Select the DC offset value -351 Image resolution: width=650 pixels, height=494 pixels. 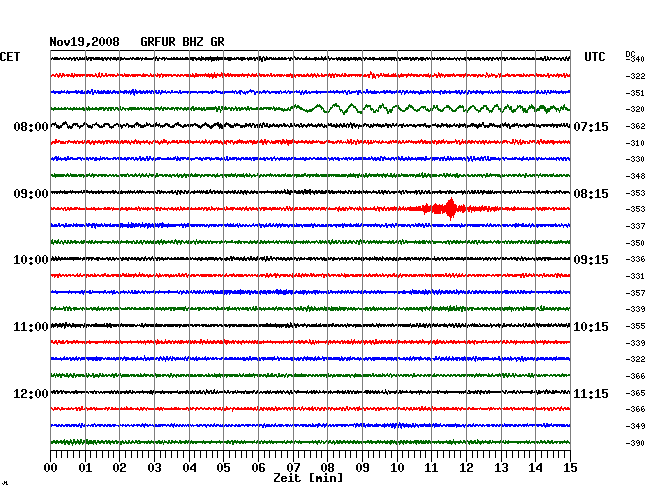point(635,93)
